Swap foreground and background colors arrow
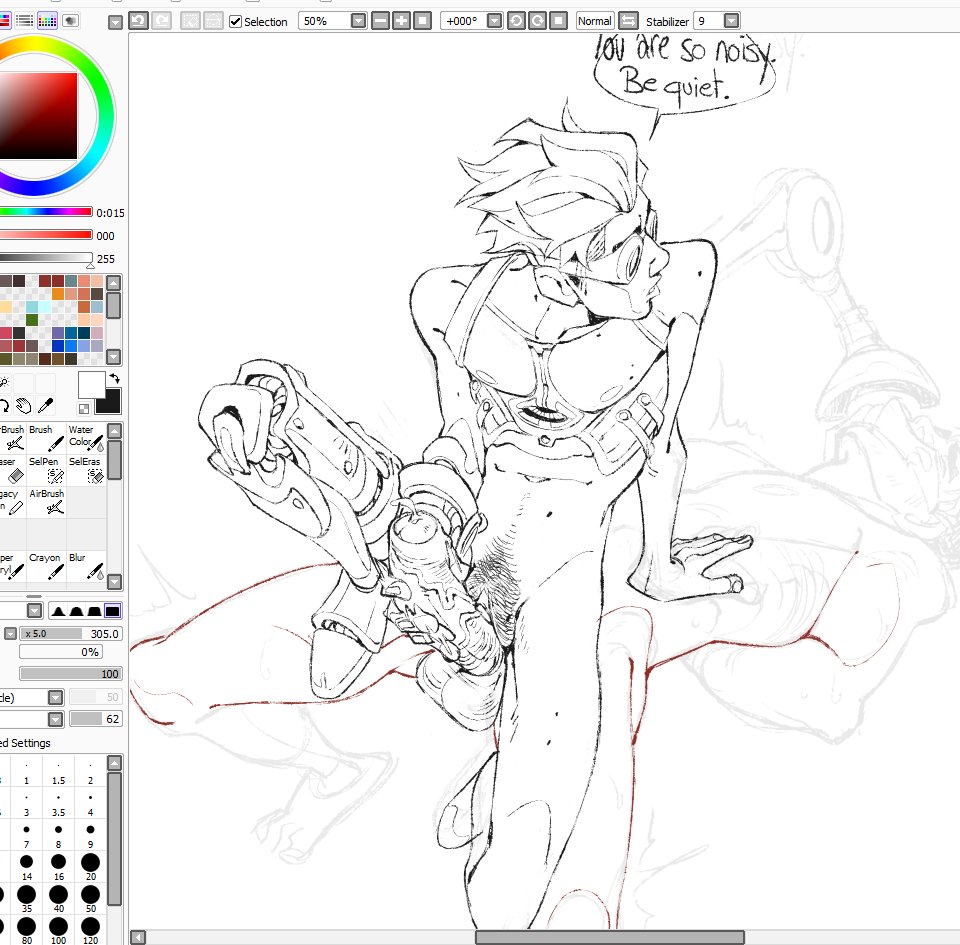This screenshot has height=945, width=960. tap(114, 378)
